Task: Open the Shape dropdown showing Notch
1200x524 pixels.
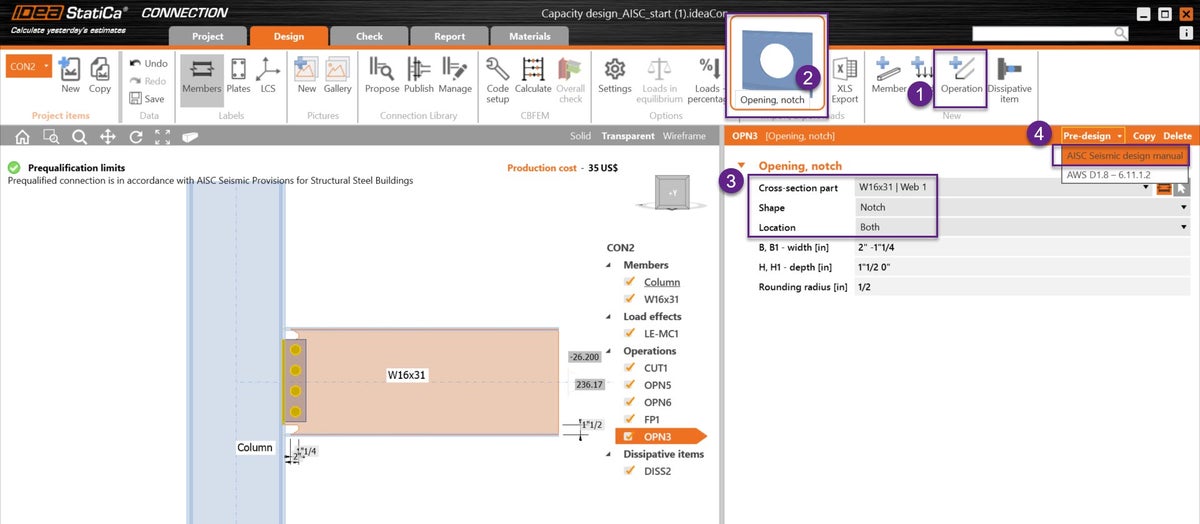Action: pyautogui.click(x=1022, y=207)
